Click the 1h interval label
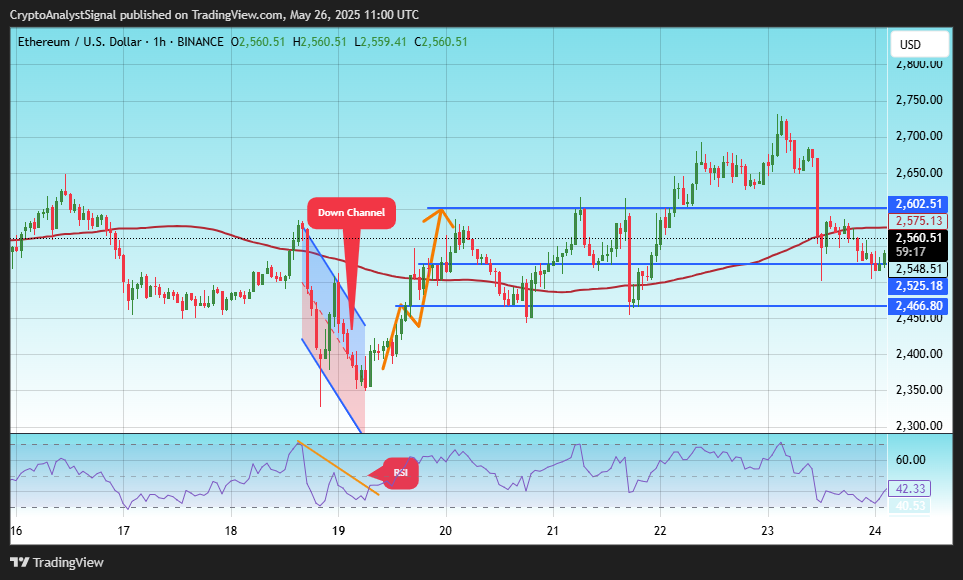The image size is (963, 580). tap(160, 42)
